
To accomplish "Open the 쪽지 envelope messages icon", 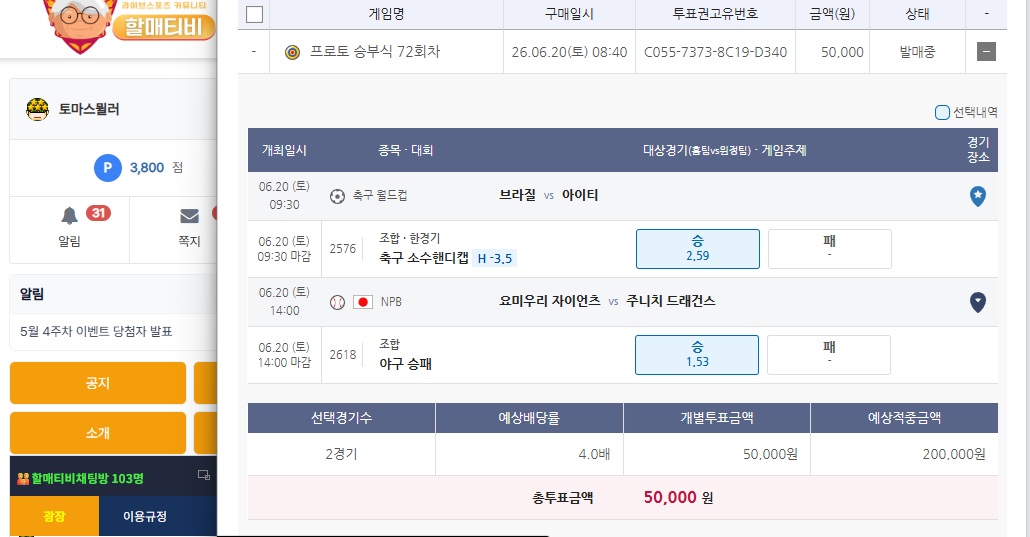I will point(189,216).
